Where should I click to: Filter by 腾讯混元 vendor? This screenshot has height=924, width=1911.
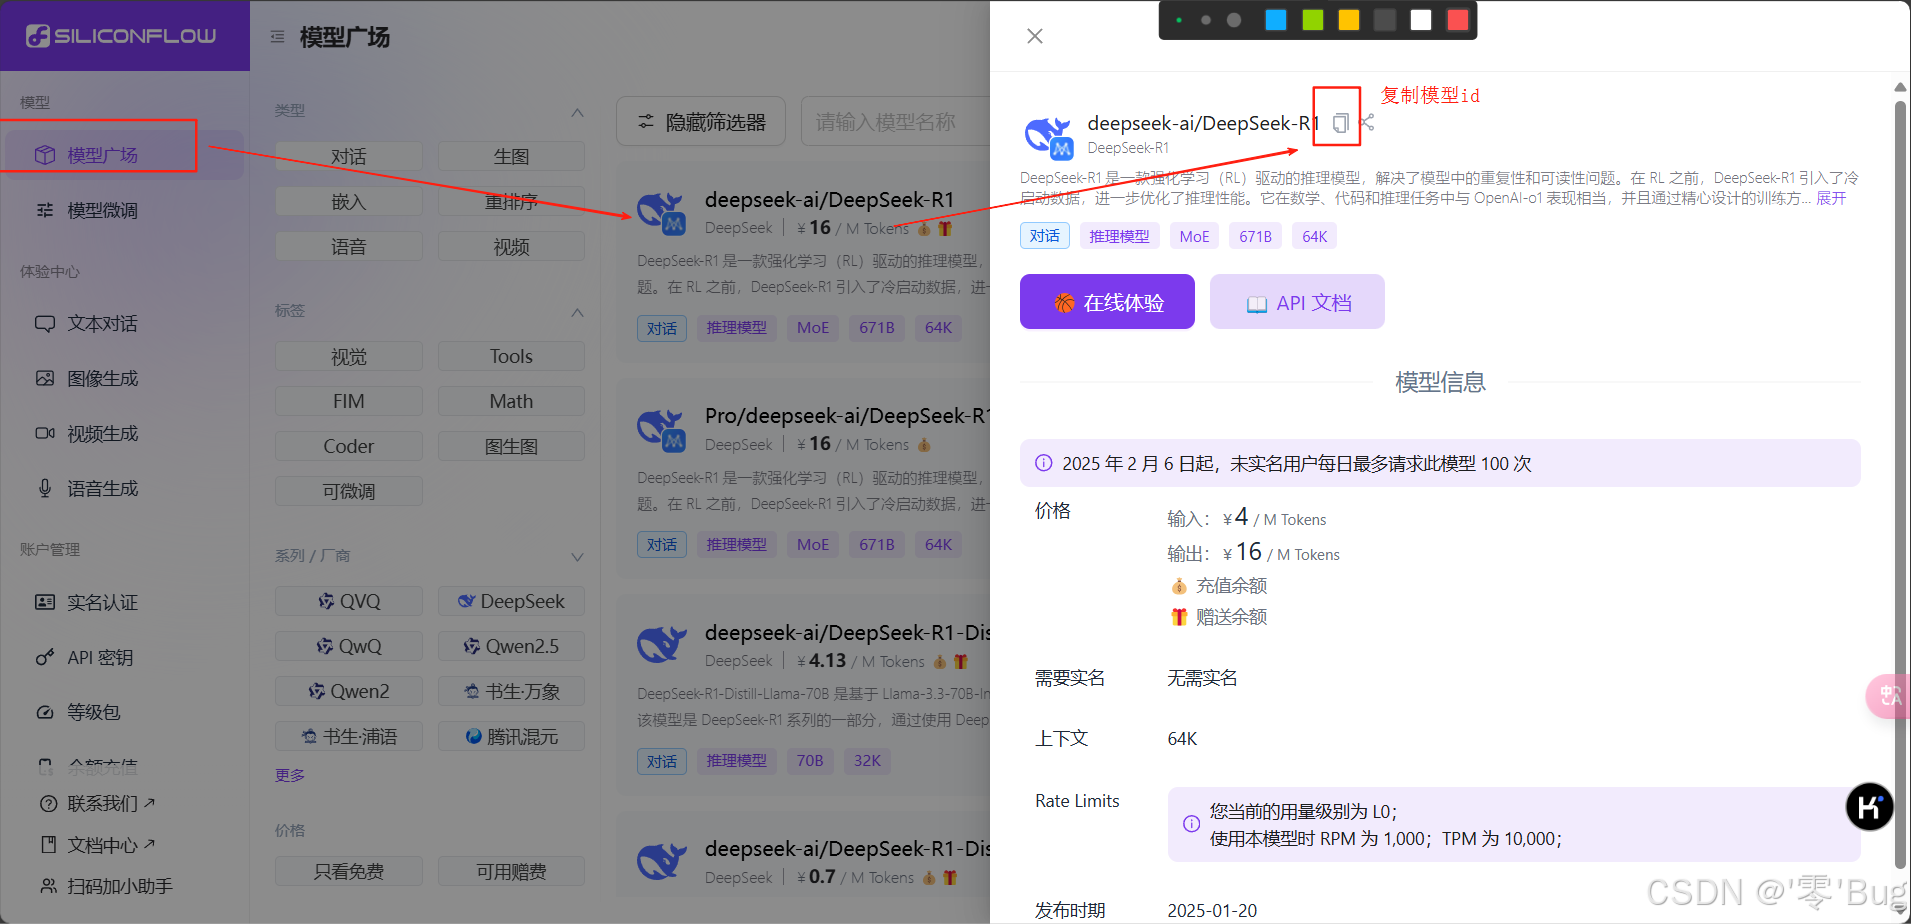(x=511, y=737)
